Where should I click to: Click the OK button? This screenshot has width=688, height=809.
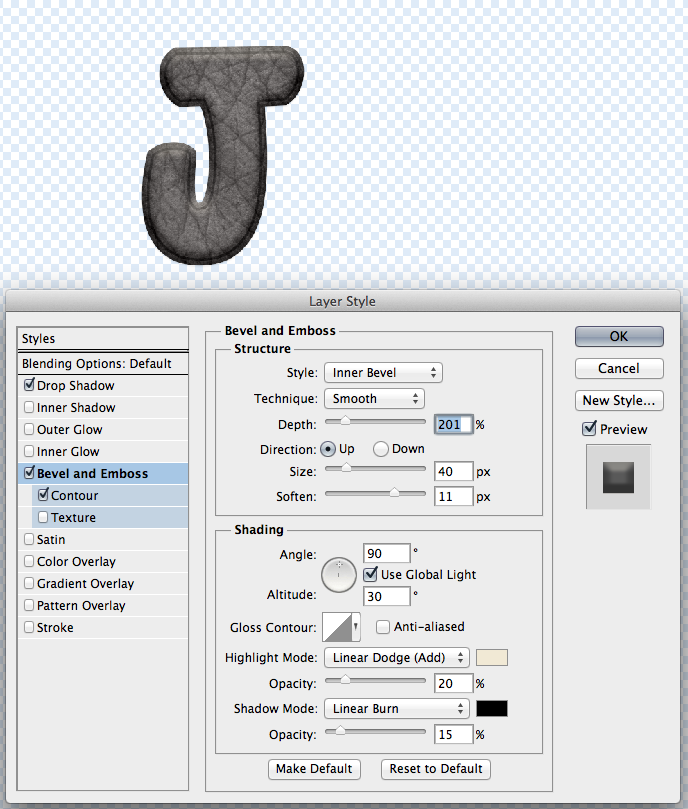(x=619, y=336)
